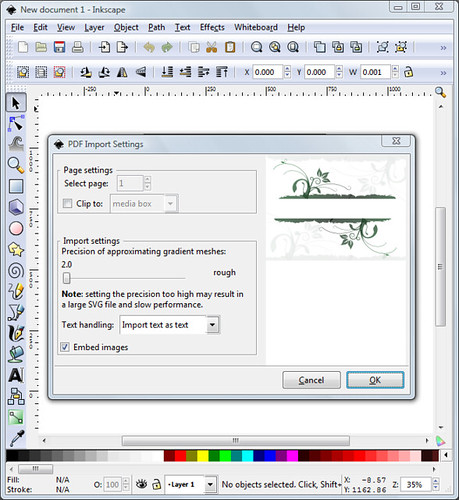The width and height of the screenshot is (459, 500).
Task: Flip selection horizontally icon
Action: pos(122,72)
